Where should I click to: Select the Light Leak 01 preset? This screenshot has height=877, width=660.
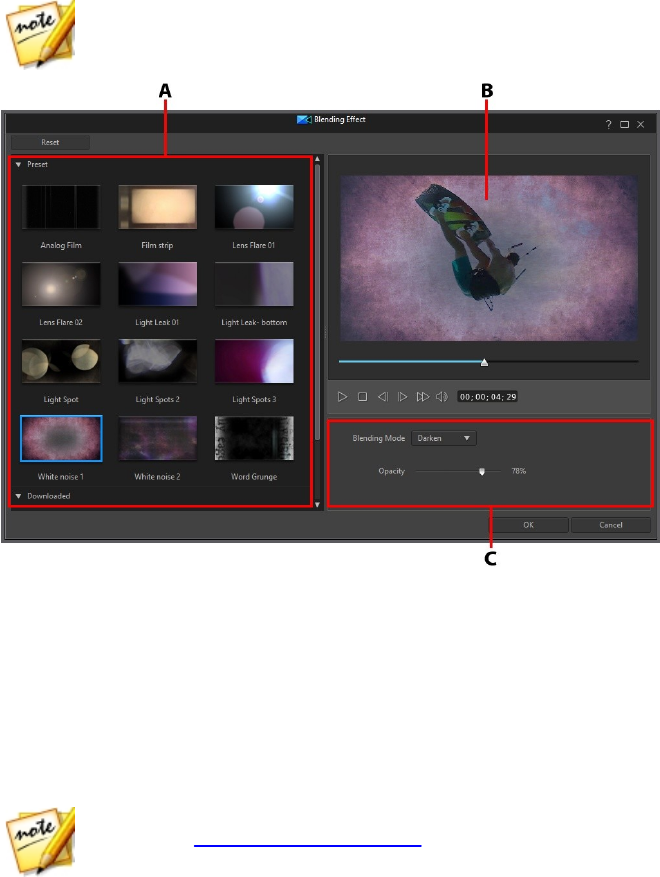point(157,284)
